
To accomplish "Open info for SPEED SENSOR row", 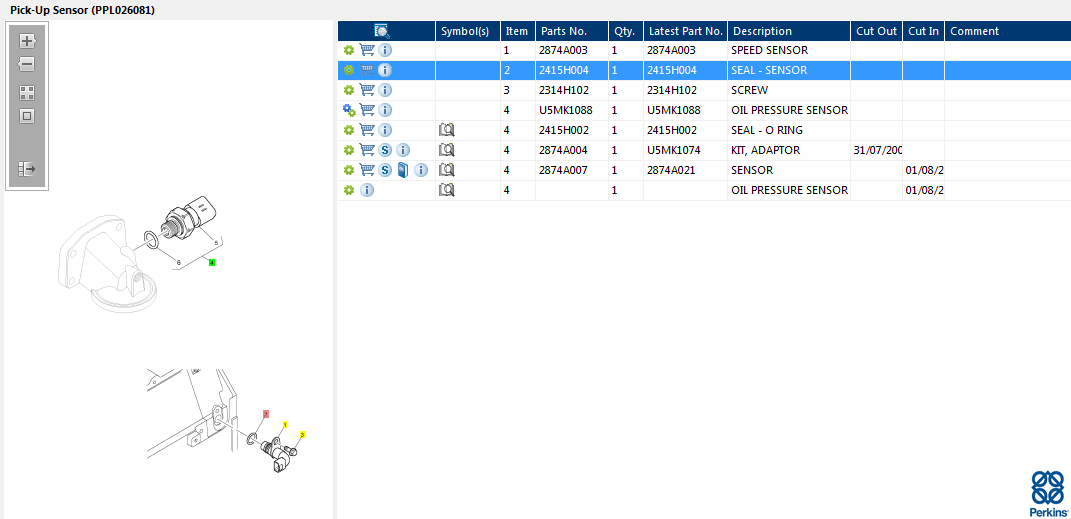I will (385, 51).
